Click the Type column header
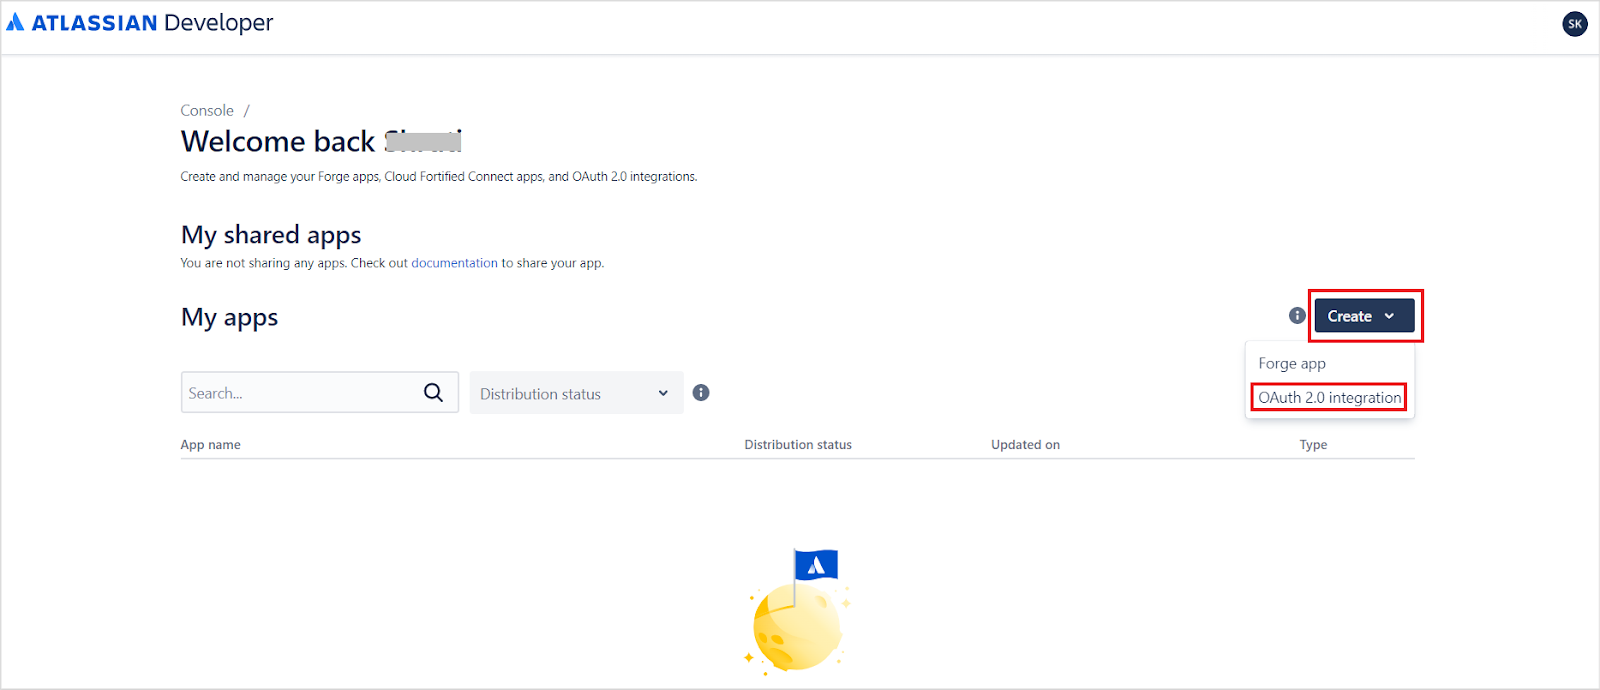 (x=1313, y=445)
